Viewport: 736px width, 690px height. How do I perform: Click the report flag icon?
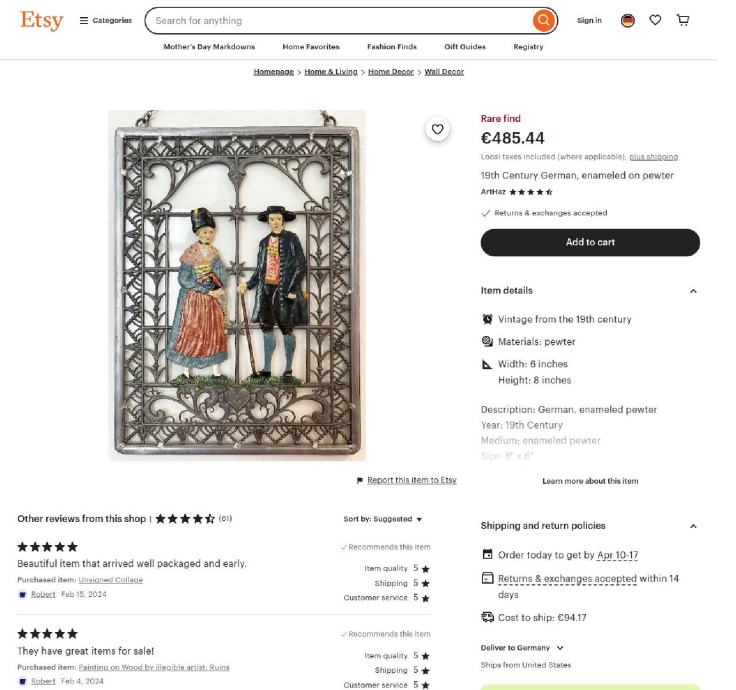(x=360, y=481)
